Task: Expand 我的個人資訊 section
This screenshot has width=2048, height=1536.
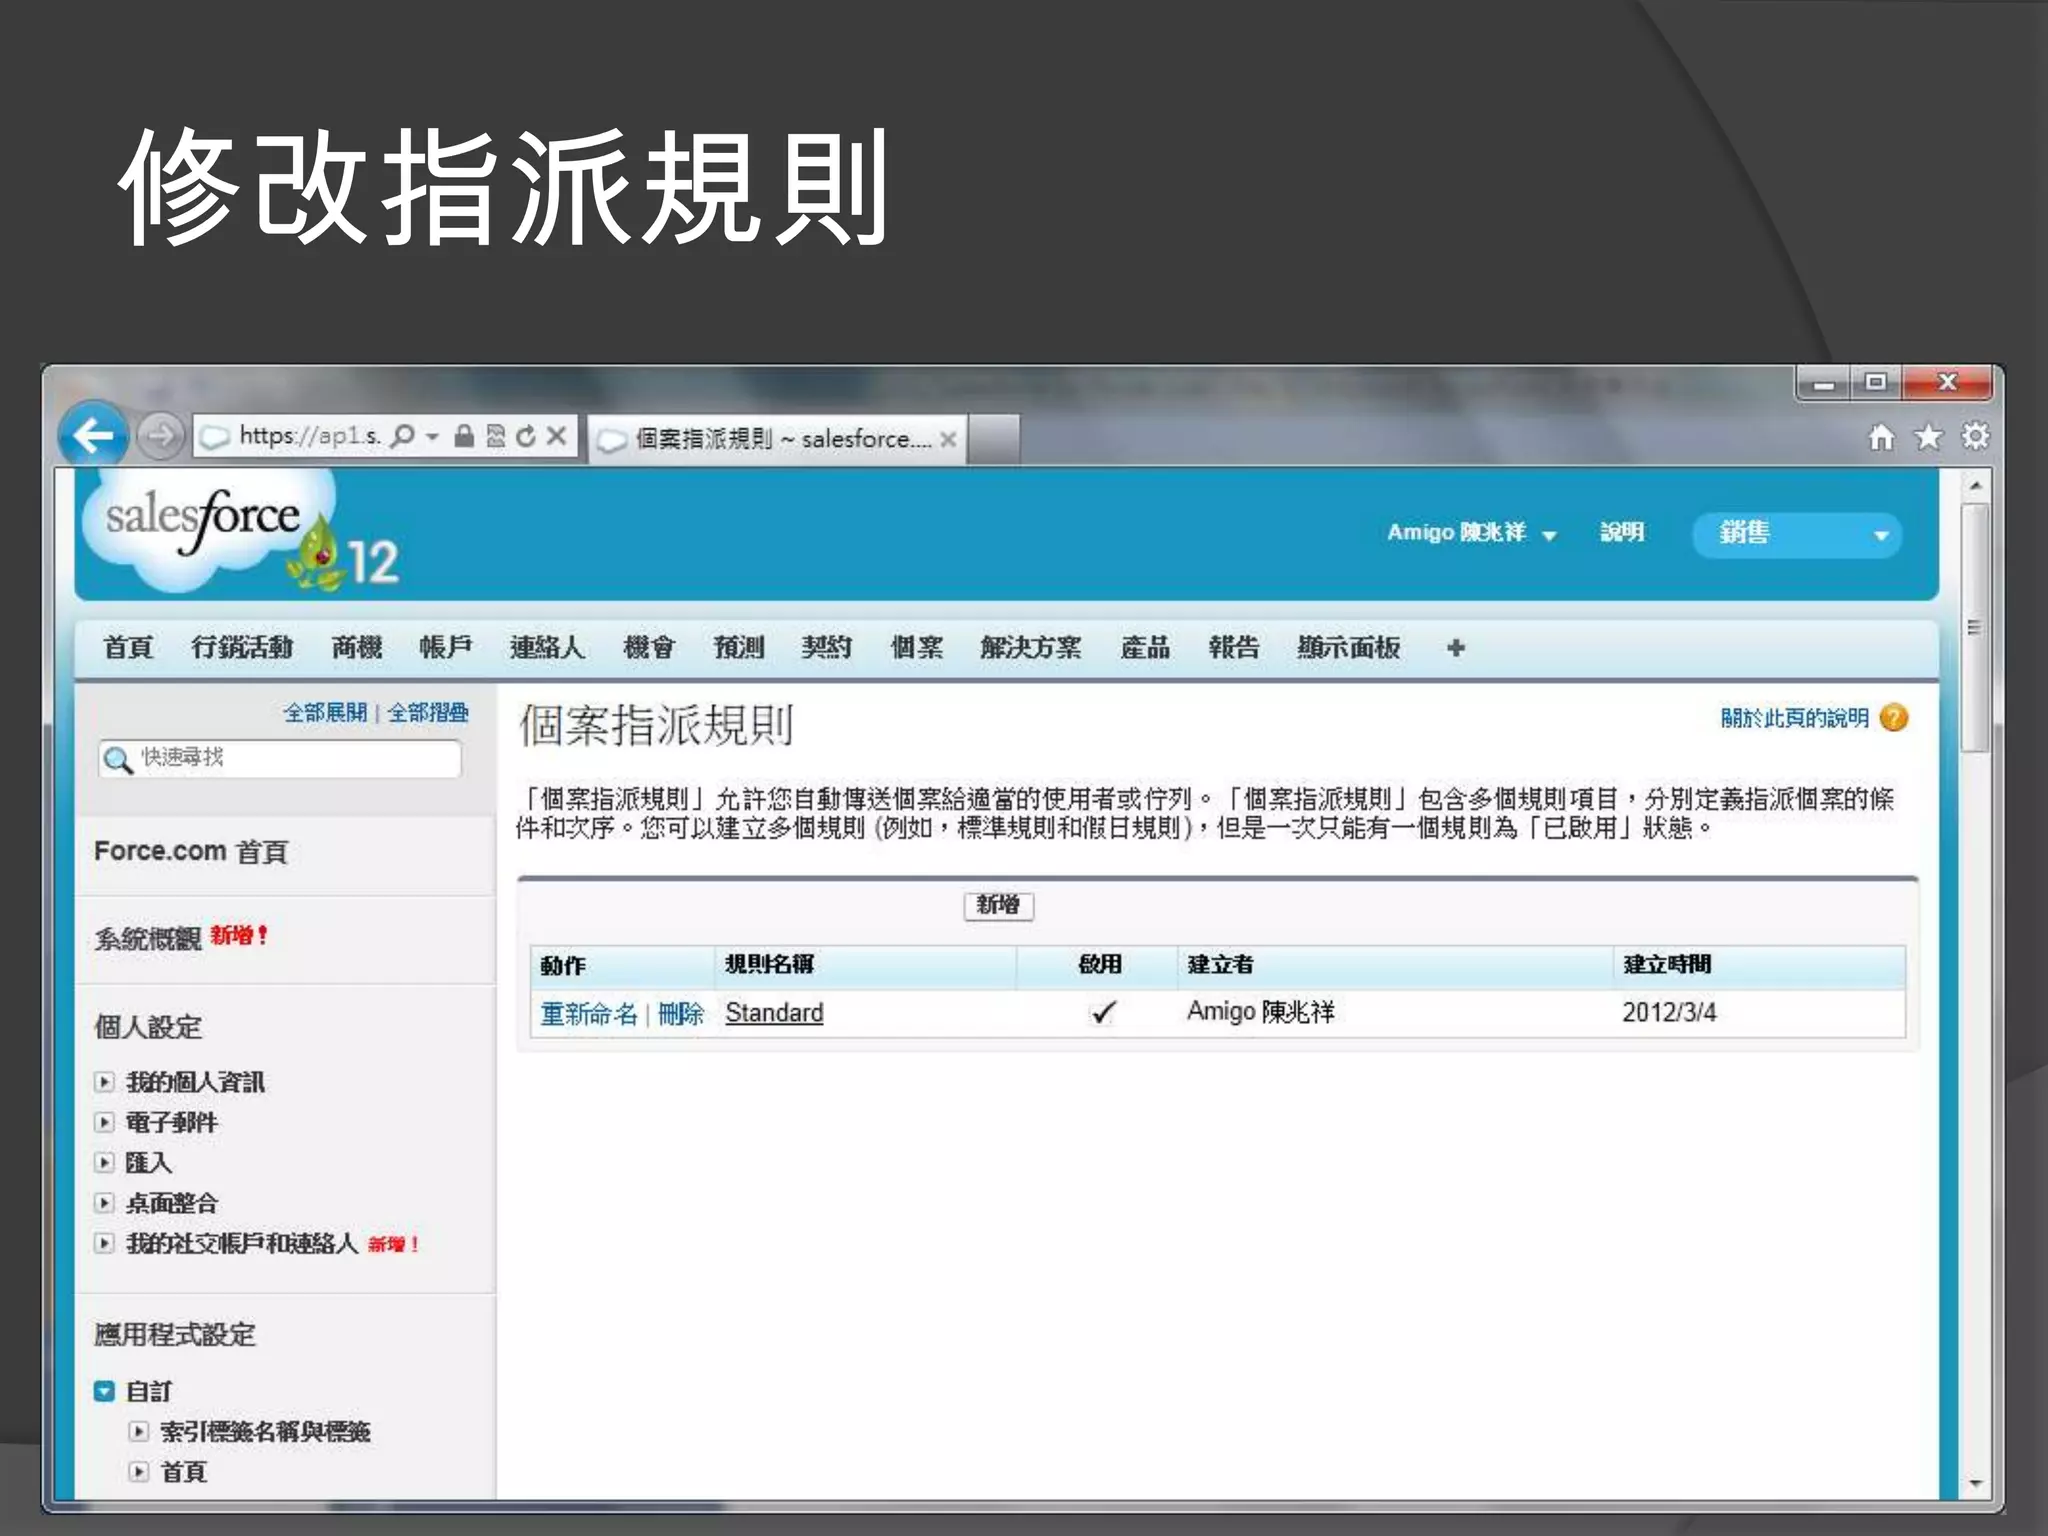Action: click(x=104, y=1082)
